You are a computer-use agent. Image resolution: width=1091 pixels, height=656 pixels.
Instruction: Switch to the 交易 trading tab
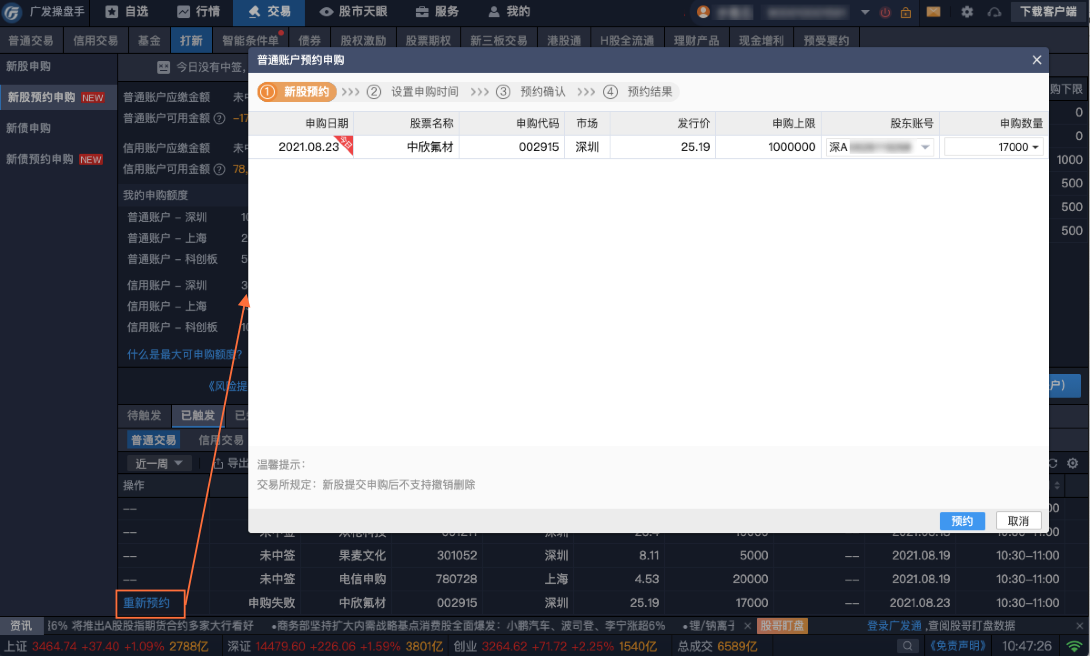[x=269, y=12]
